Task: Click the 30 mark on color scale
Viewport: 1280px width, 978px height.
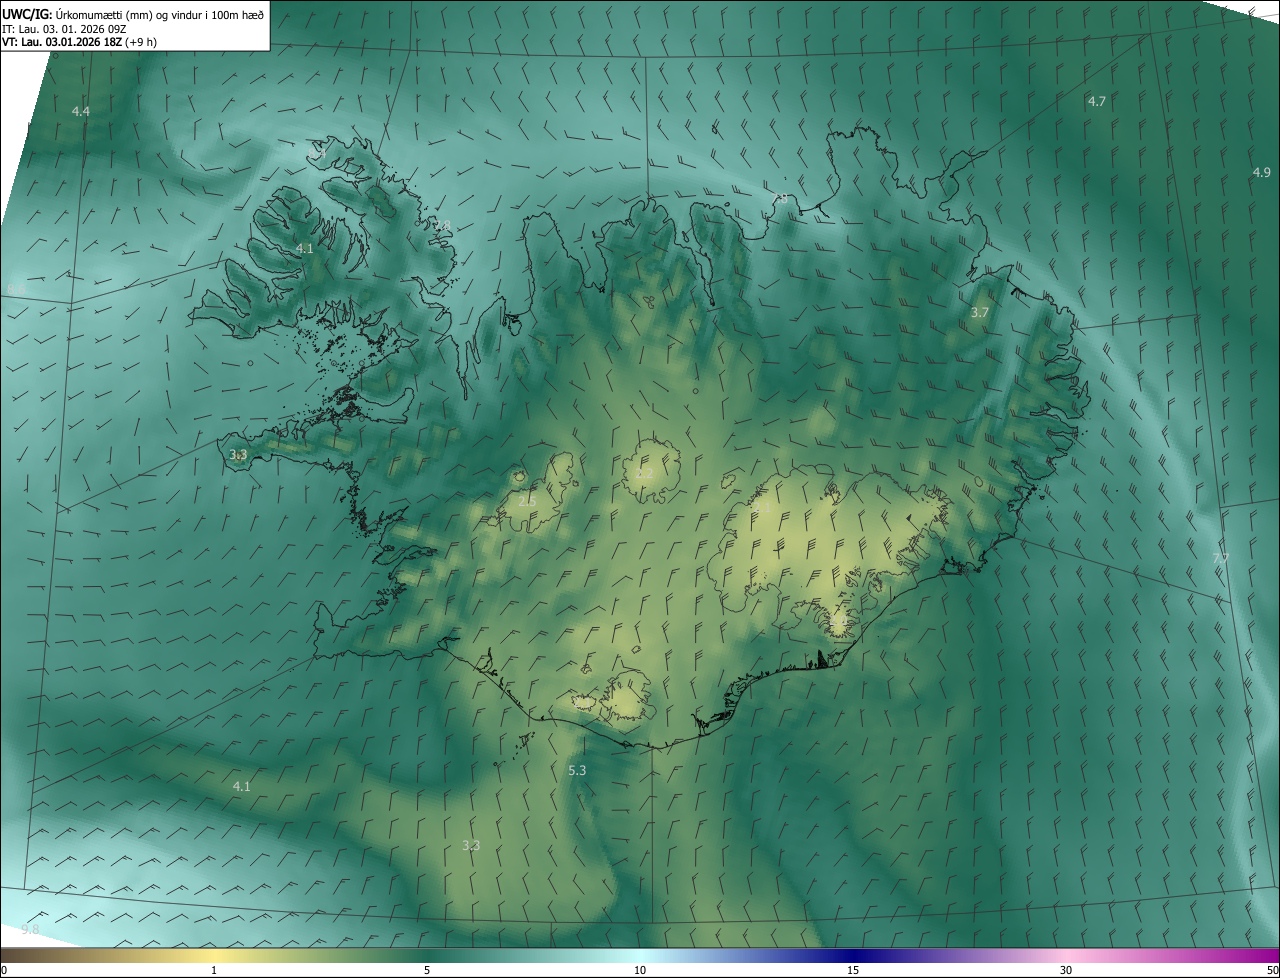Action: (1066, 970)
